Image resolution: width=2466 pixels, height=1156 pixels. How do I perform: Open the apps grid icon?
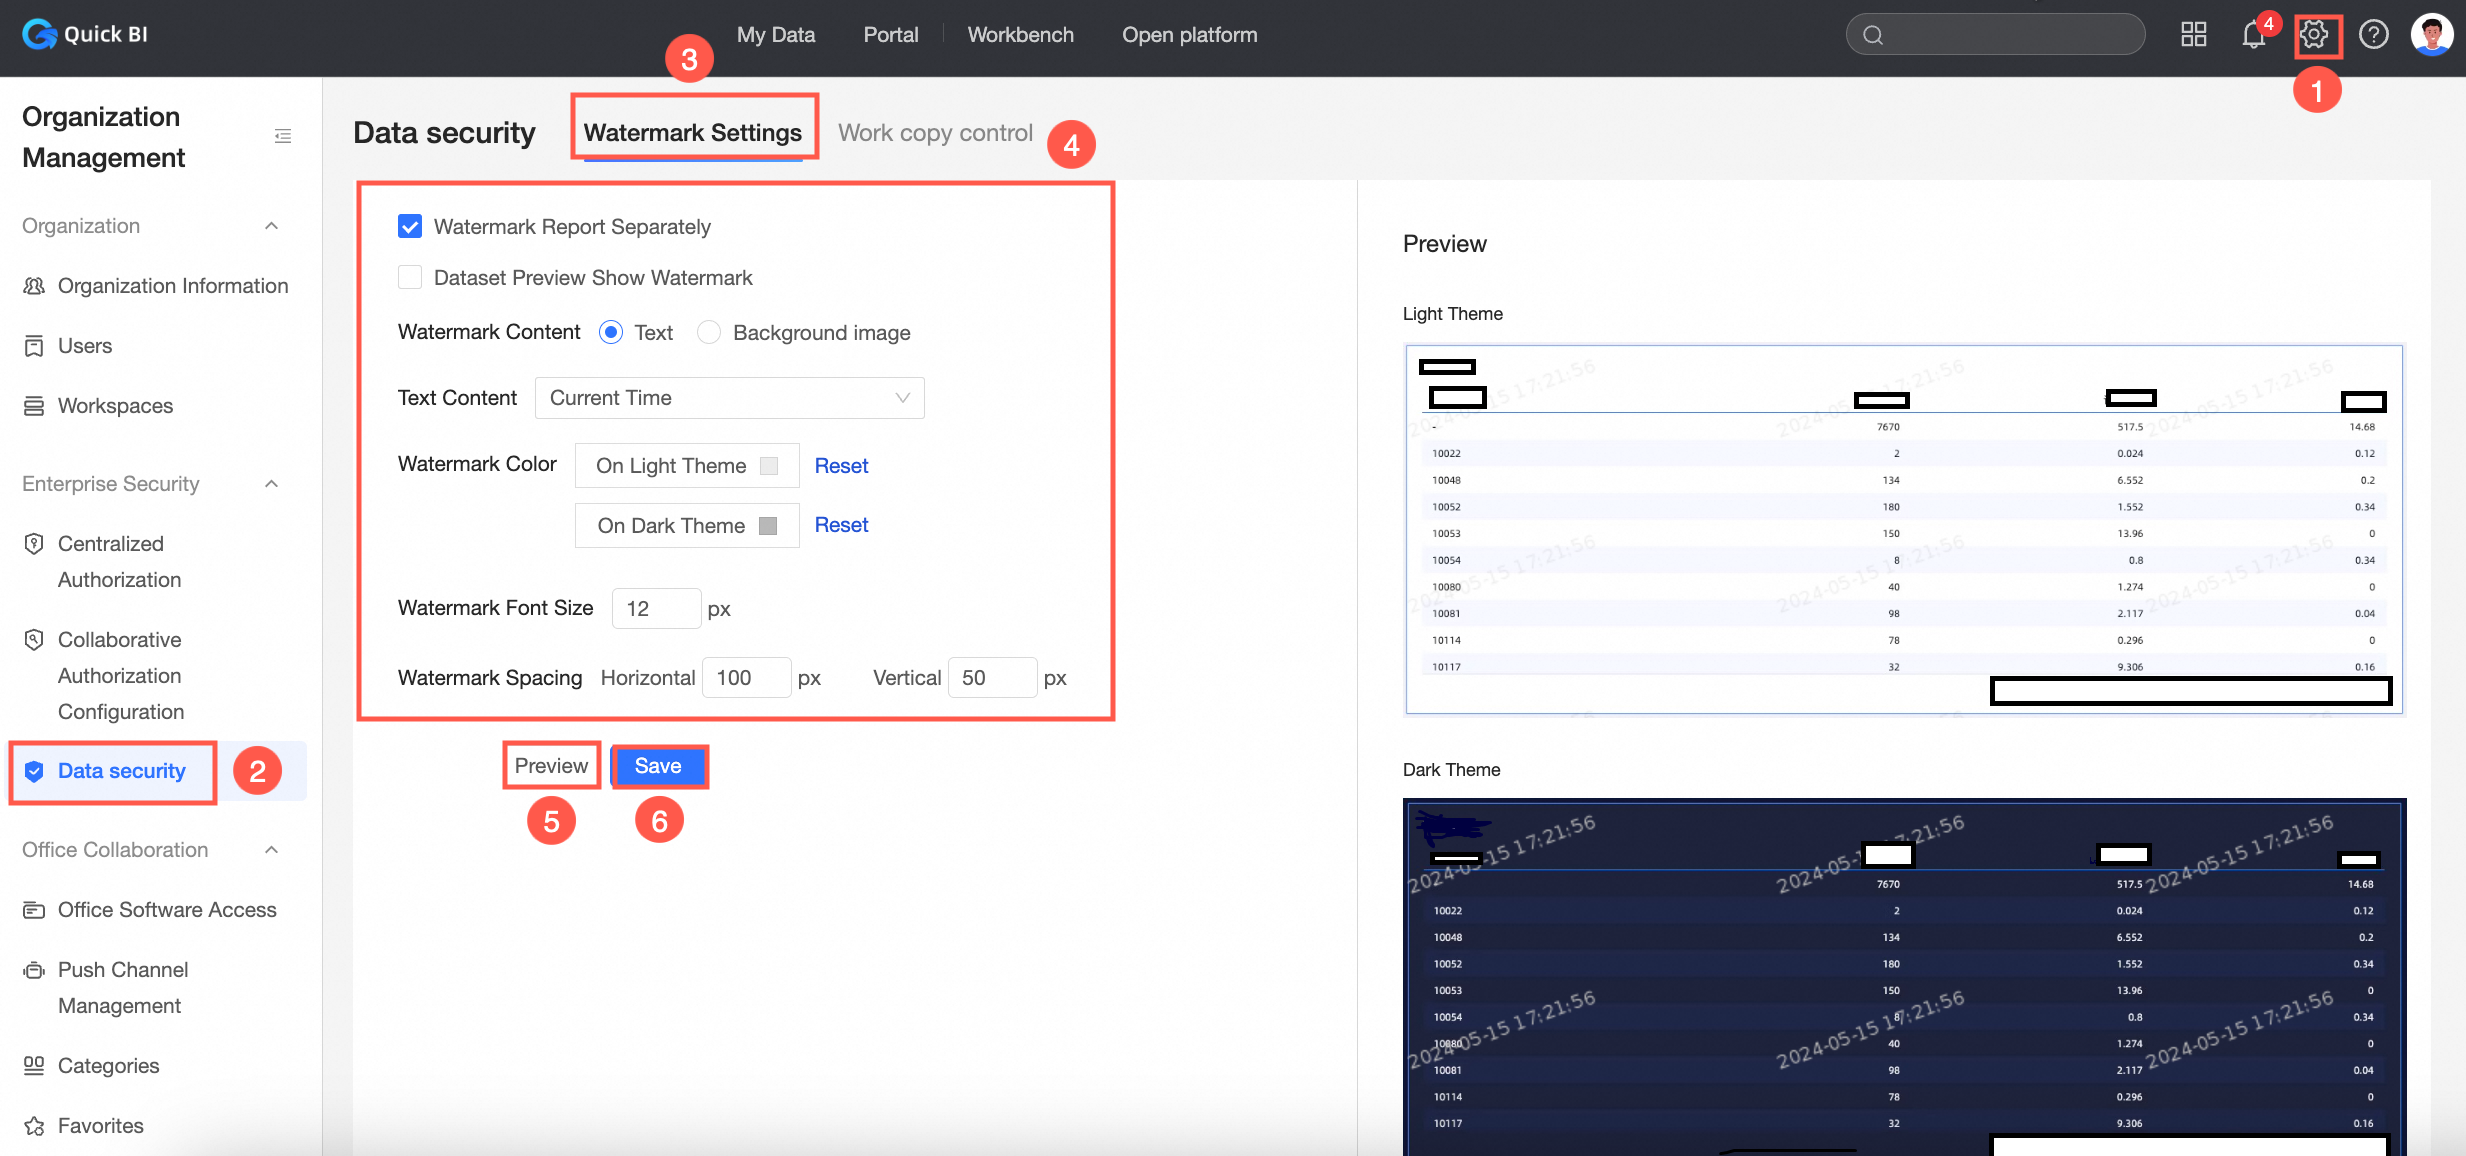pyautogui.click(x=2193, y=35)
